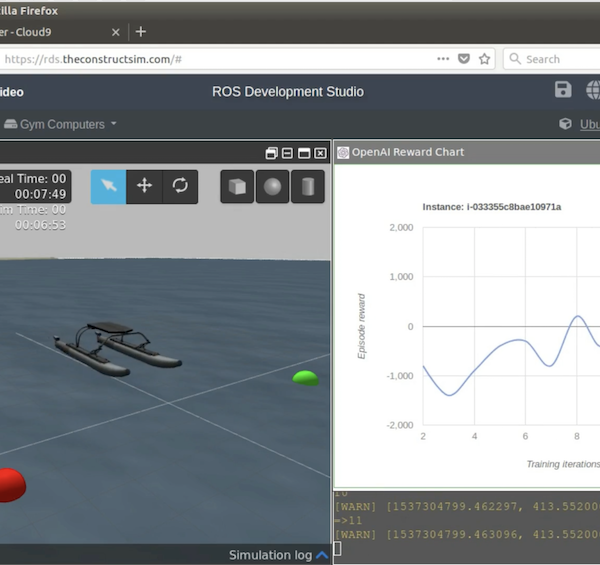Click the =>11 terminal line
600x565 pixels.
tap(348, 520)
